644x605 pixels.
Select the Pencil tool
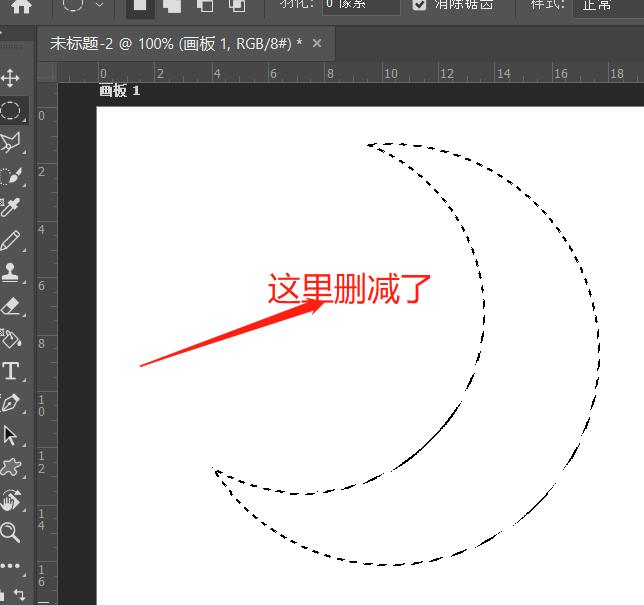tap(11, 241)
